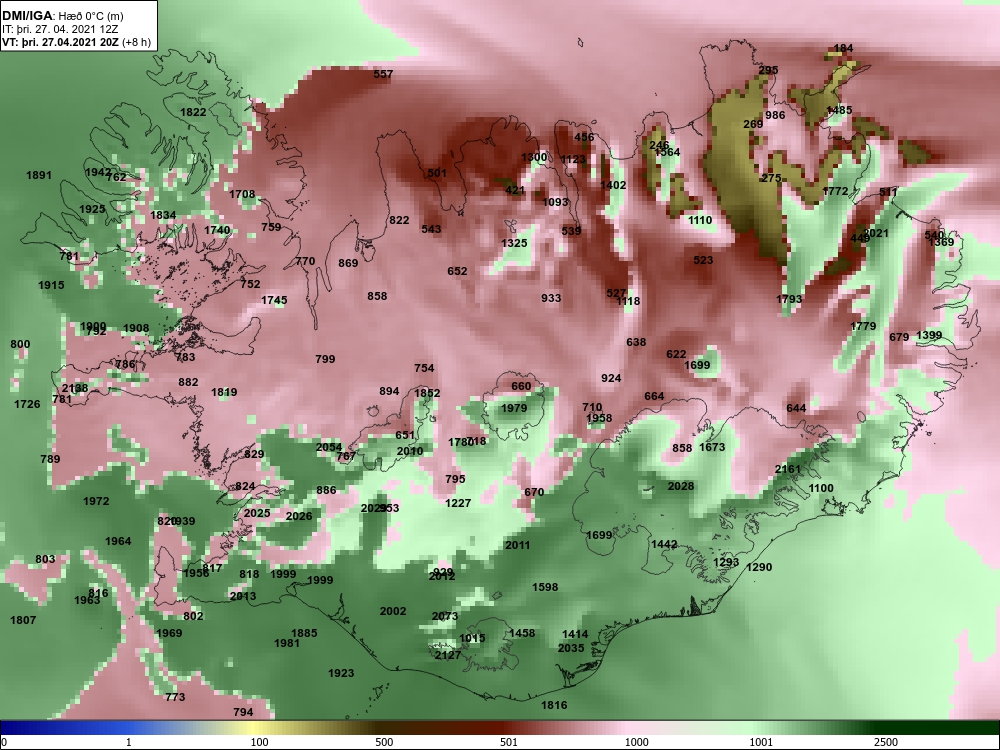1000x750 pixels.
Task: Select the map value 894
Action: [389, 392]
